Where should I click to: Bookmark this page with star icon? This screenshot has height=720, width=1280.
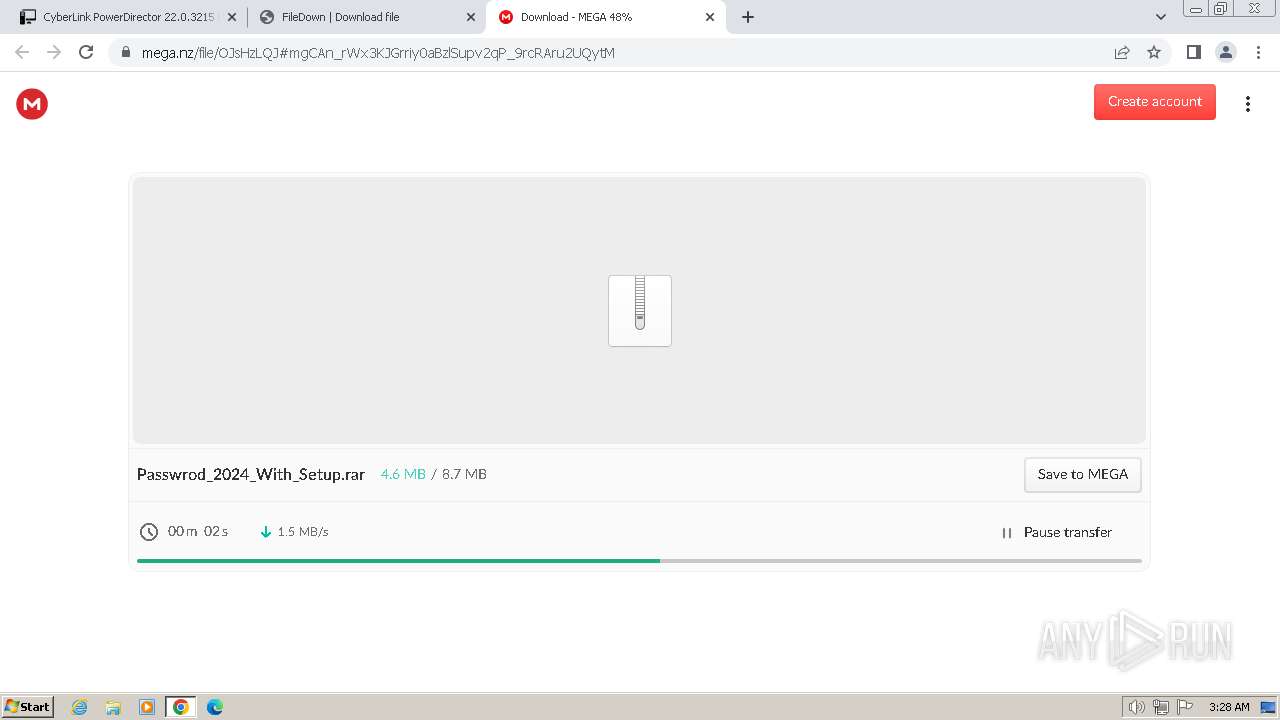(x=1154, y=53)
